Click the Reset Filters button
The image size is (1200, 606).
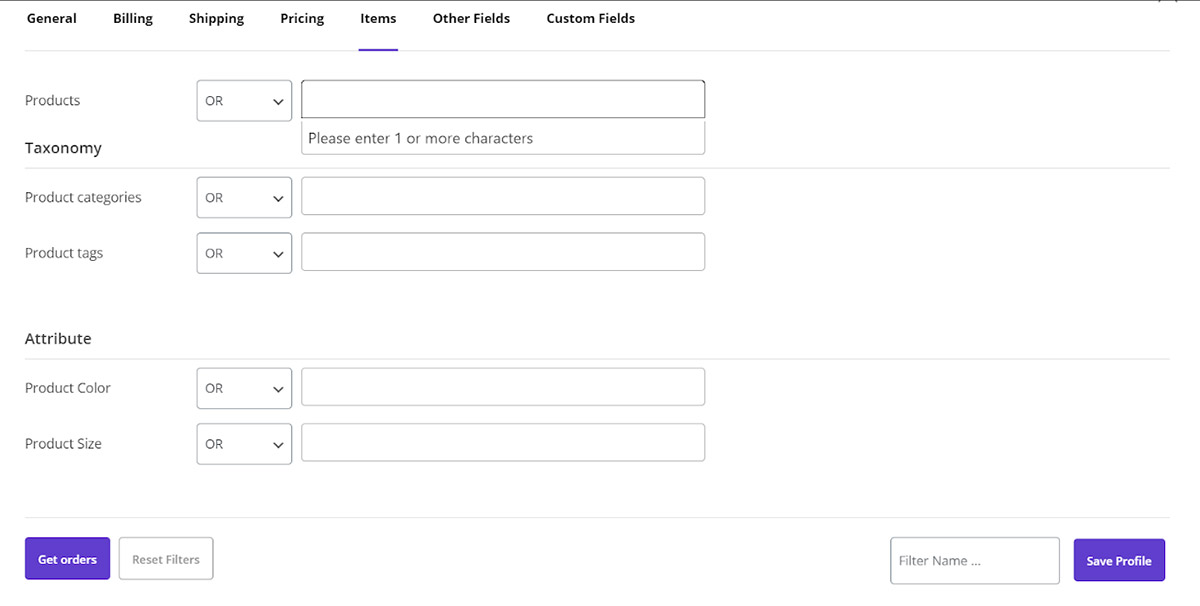click(x=166, y=559)
